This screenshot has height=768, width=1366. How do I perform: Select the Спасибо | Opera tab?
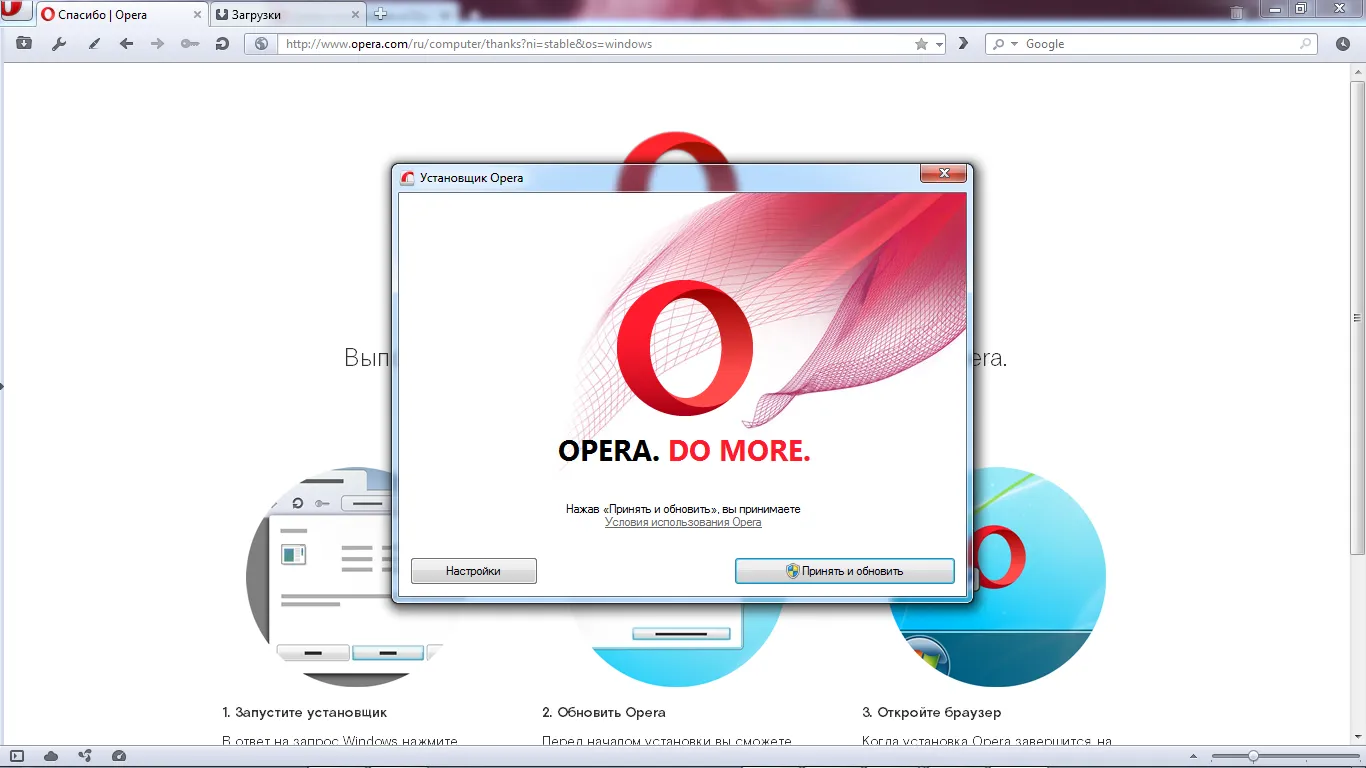115,15
